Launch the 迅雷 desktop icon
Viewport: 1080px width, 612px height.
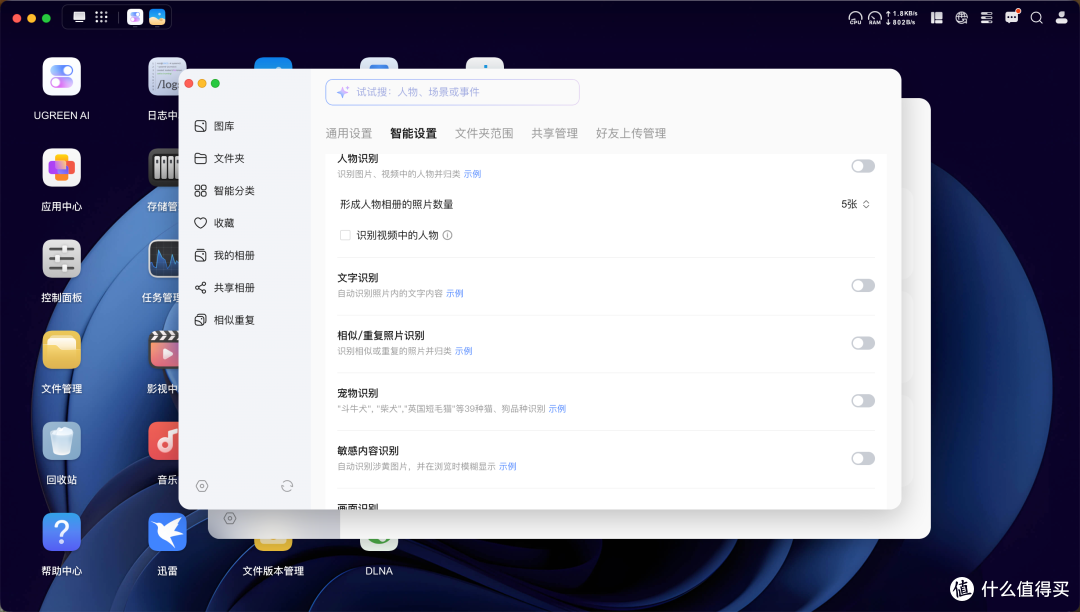(167, 532)
